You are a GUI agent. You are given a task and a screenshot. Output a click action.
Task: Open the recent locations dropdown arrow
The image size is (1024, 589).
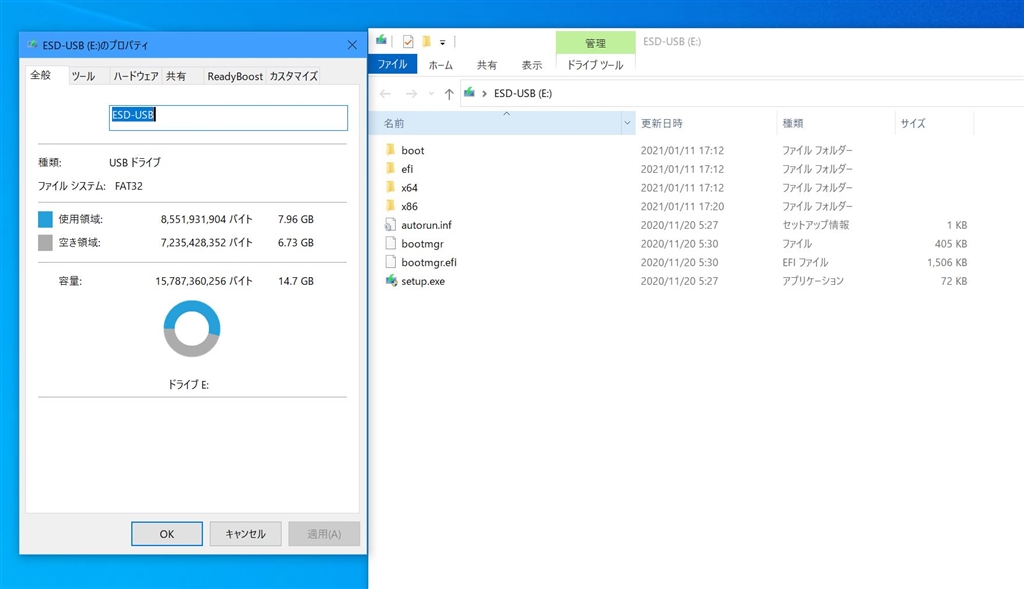(x=431, y=94)
